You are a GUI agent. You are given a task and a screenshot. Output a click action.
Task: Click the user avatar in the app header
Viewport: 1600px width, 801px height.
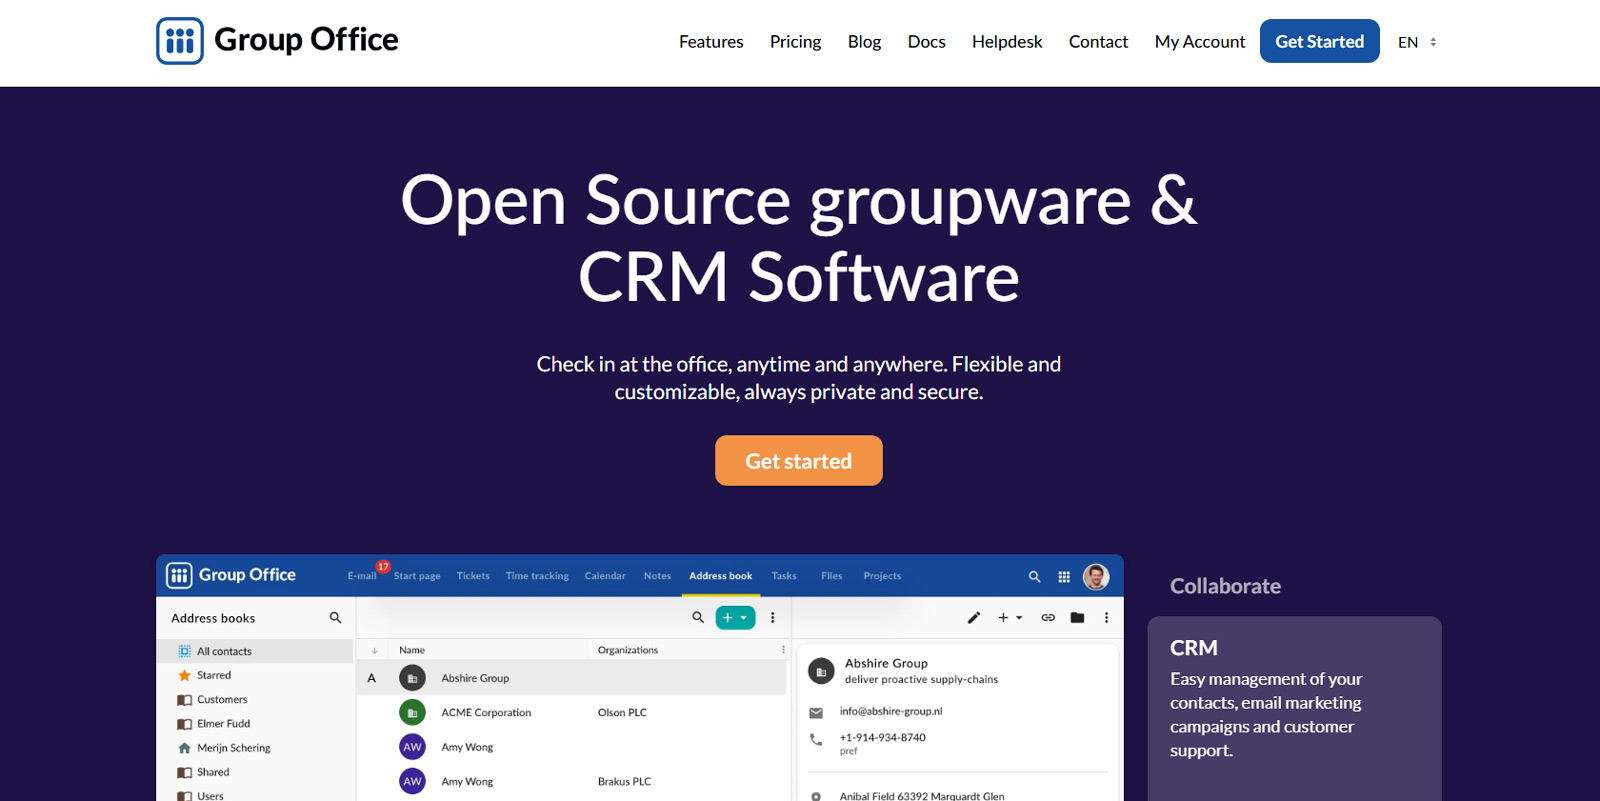click(1096, 576)
